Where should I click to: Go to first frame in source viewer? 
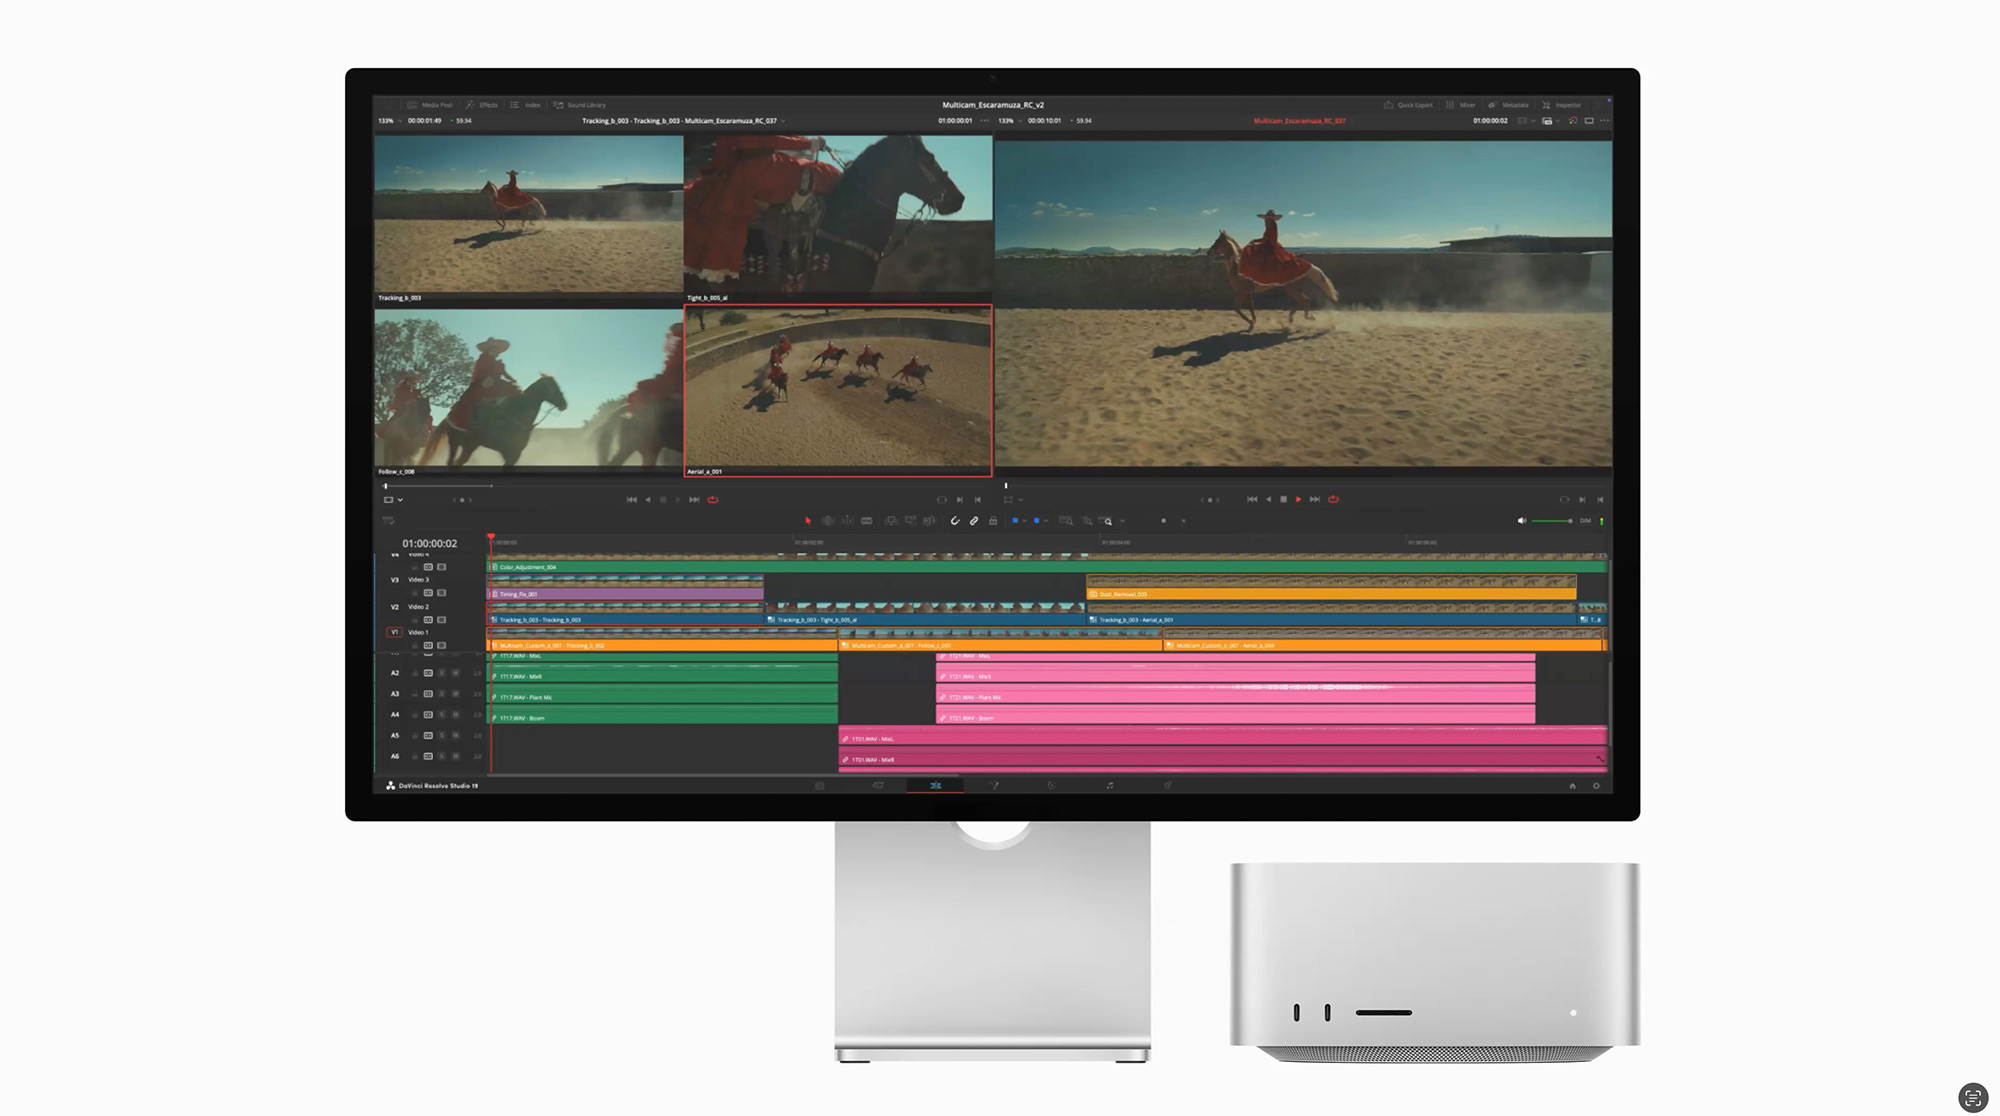tap(631, 500)
